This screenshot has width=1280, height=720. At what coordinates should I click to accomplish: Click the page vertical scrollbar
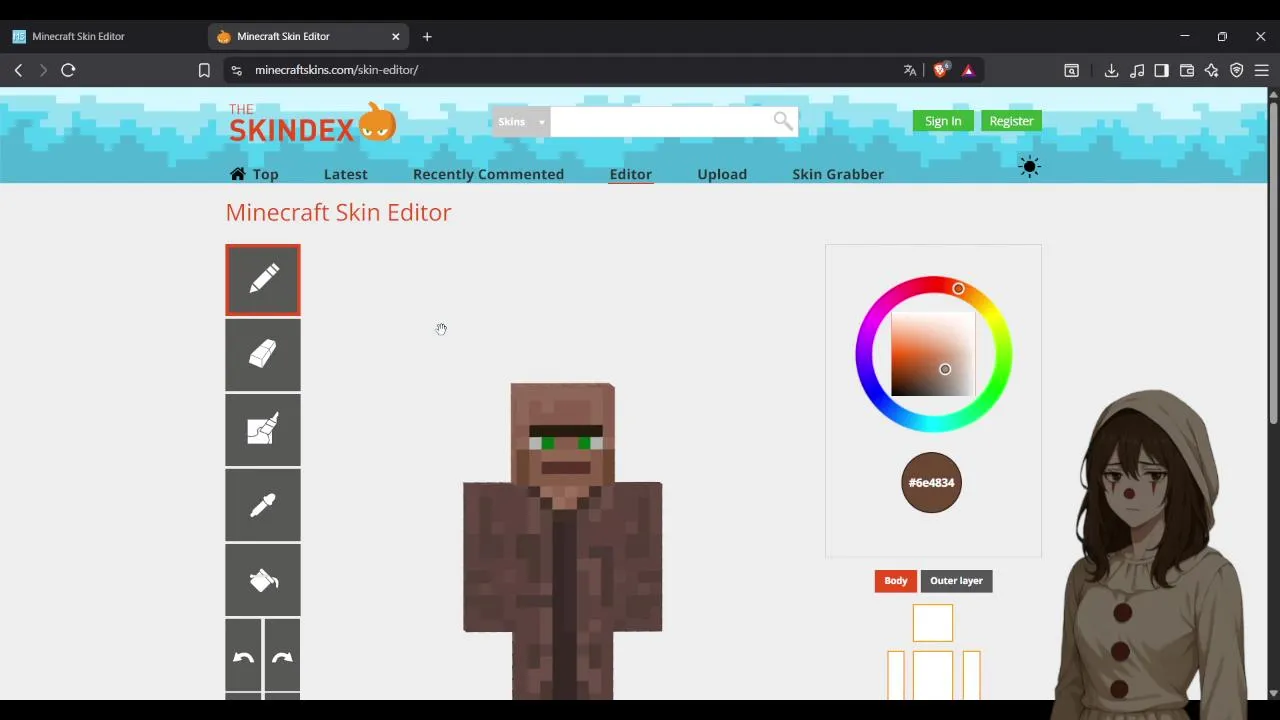point(1273,262)
